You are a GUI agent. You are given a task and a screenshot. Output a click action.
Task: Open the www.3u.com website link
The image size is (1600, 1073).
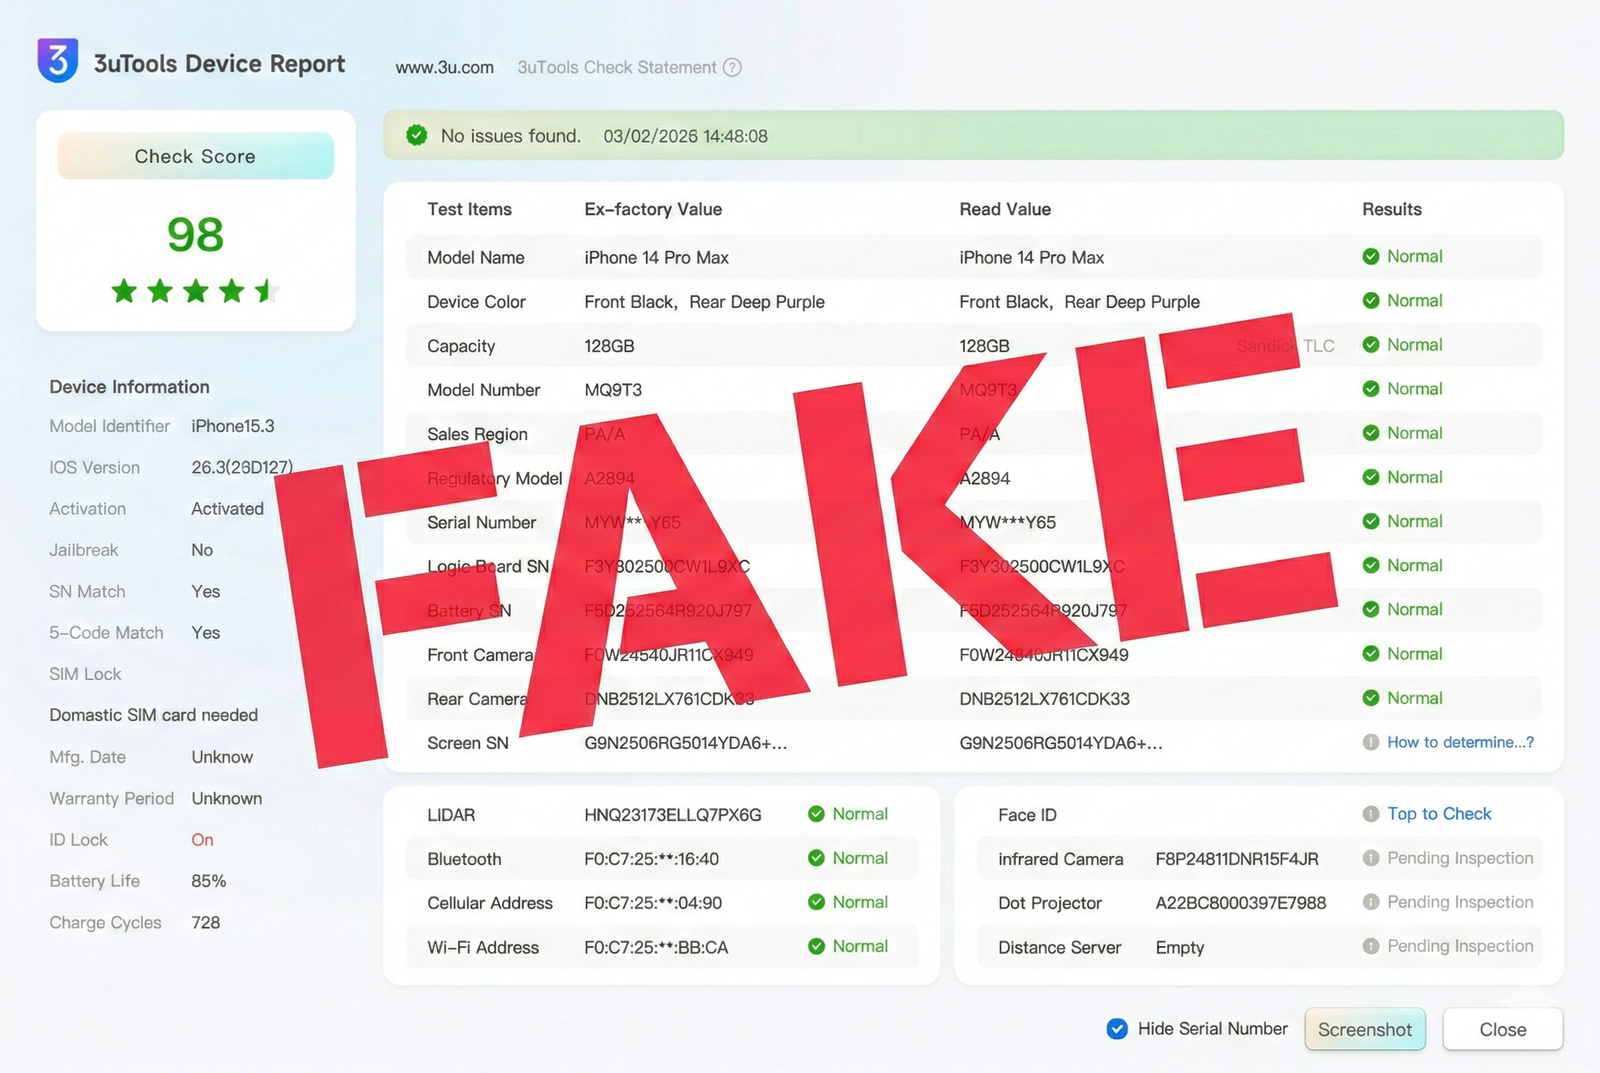click(444, 67)
